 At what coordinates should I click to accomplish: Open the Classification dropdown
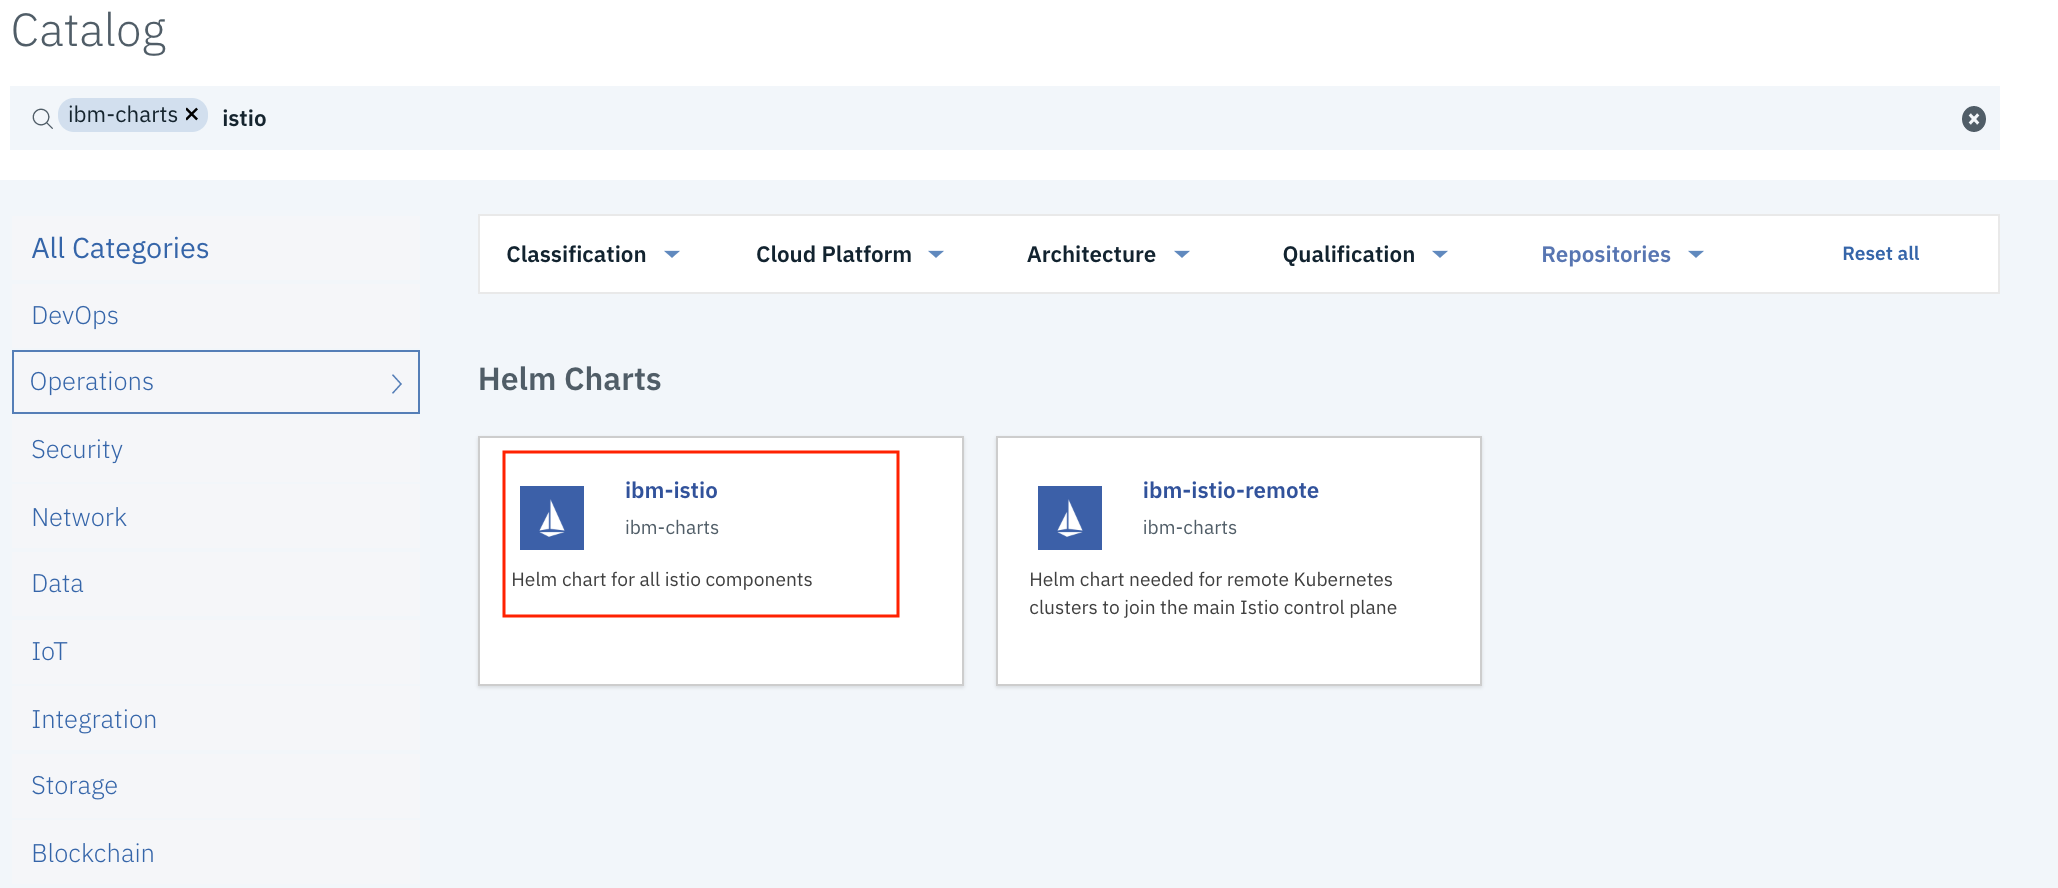(x=593, y=254)
